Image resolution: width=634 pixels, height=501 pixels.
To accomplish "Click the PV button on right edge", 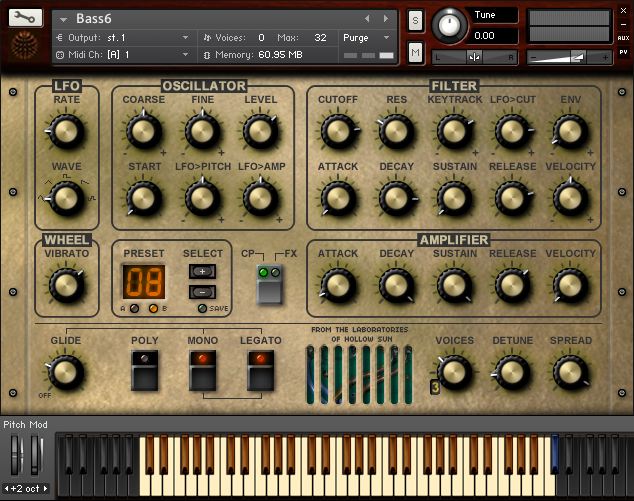I will (624, 51).
